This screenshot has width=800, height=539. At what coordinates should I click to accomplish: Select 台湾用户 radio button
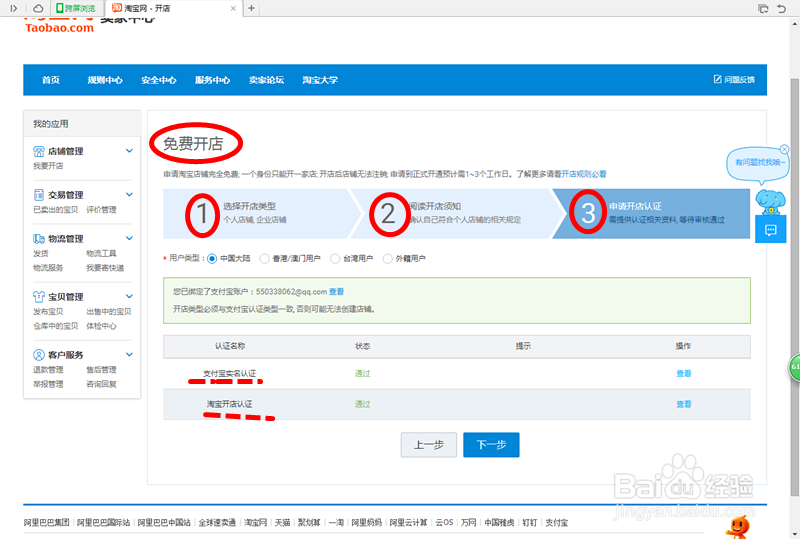(335, 259)
